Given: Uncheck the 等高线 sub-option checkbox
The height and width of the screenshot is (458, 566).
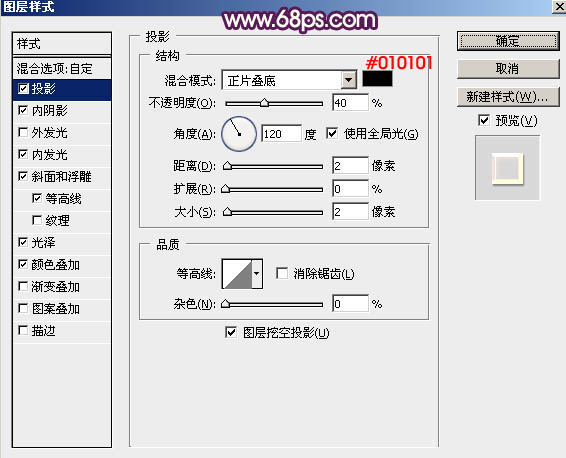Looking at the screenshot, I should click(x=37, y=198).
